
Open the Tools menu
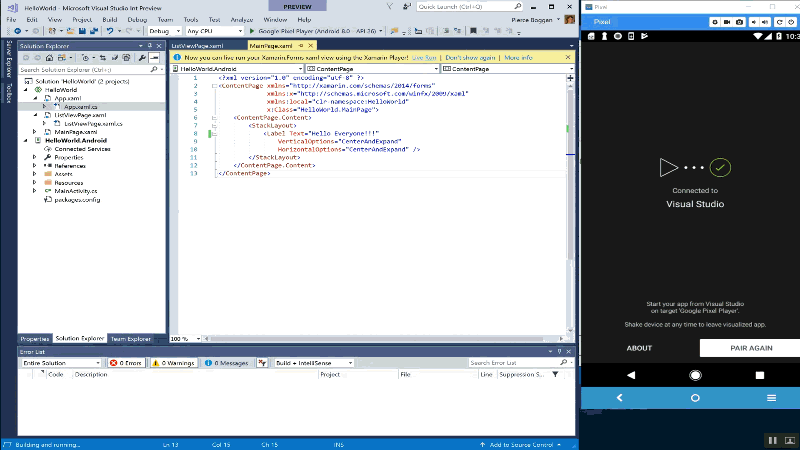(x=190, y=19)
